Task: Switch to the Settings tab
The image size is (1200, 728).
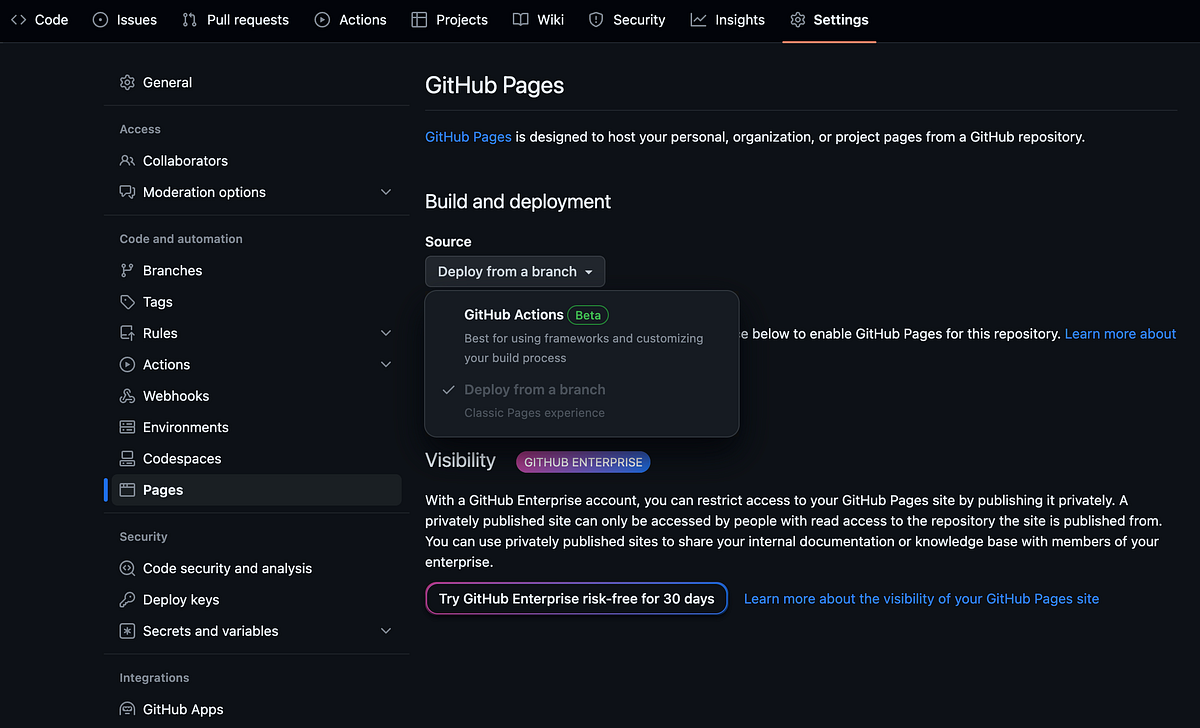Action: tap(829, 19)
